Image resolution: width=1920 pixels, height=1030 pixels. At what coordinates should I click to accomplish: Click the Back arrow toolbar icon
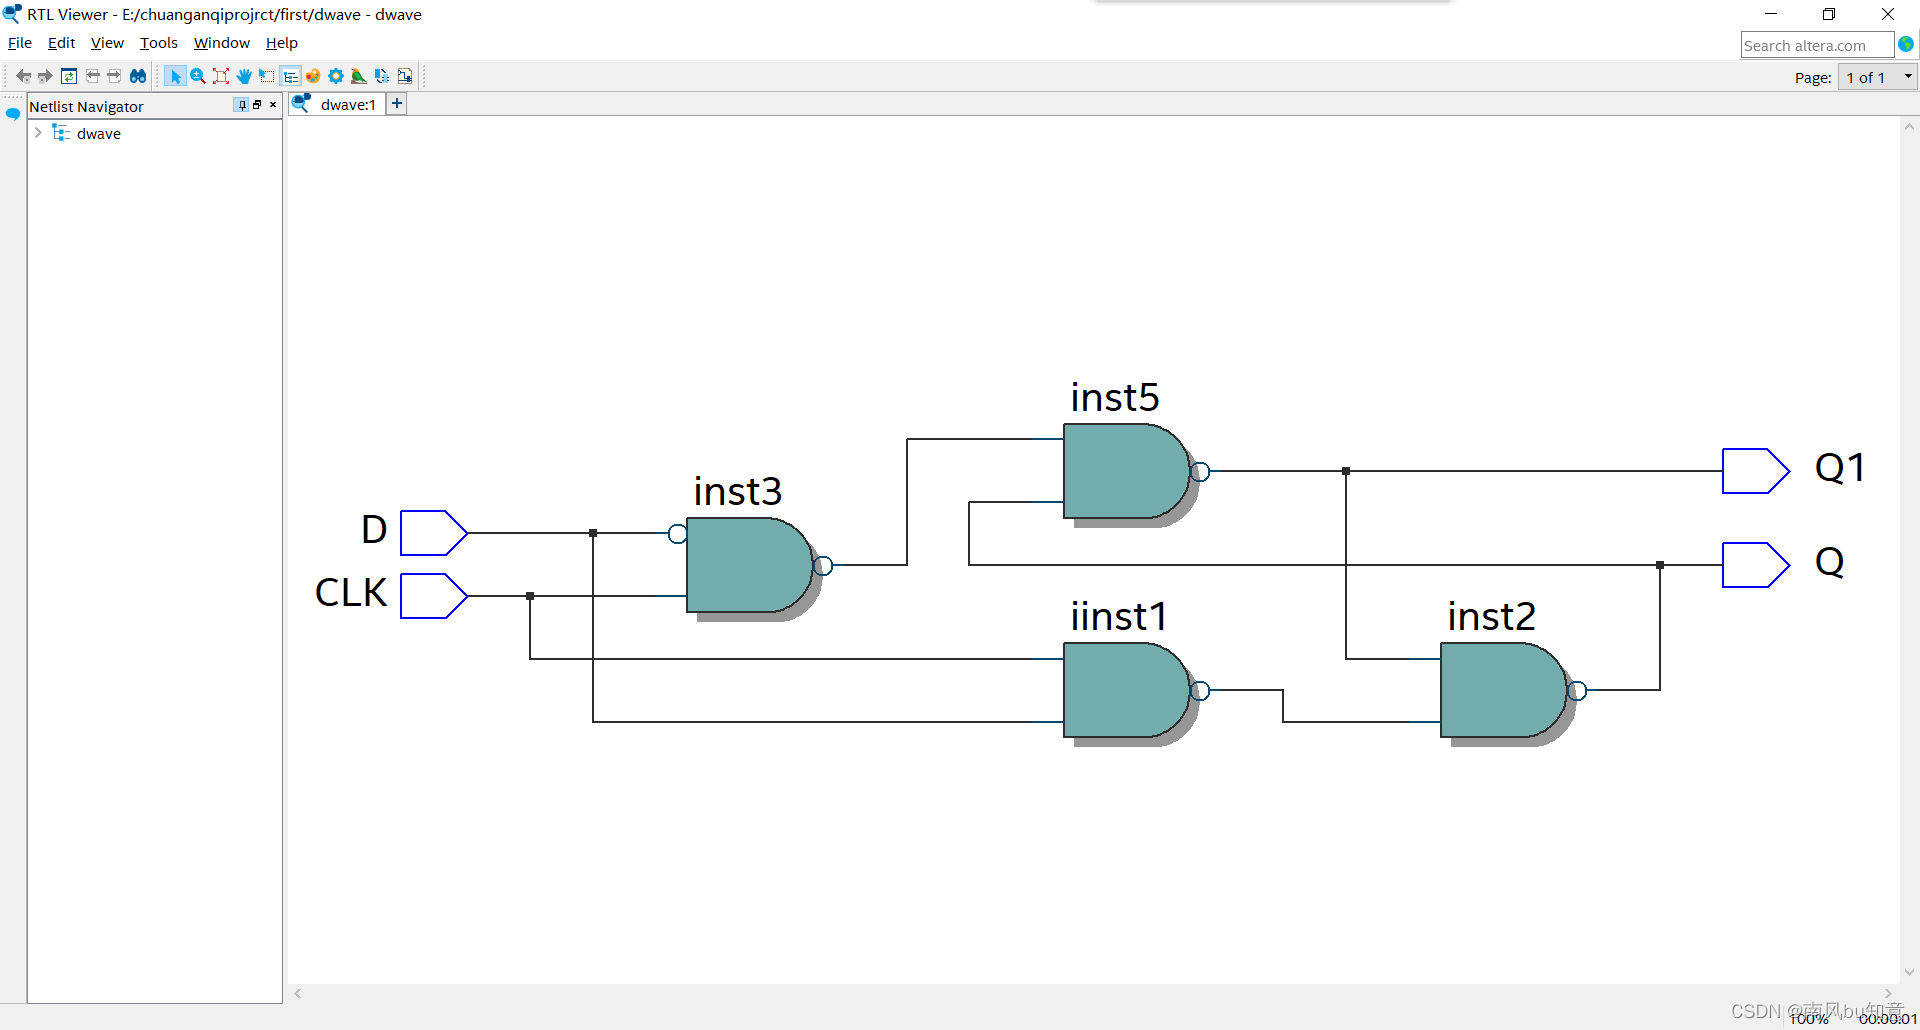click(23, 76)
